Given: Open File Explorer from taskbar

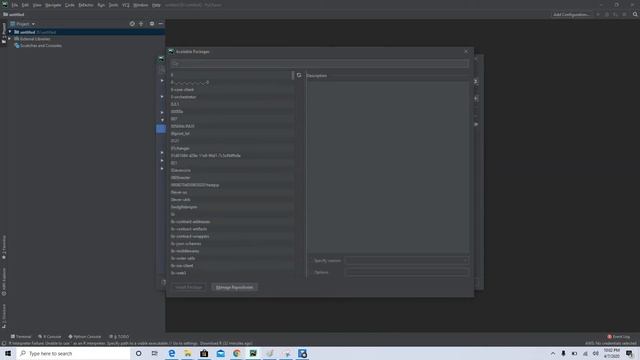Looking at the screenshot, I should [188, 353].
